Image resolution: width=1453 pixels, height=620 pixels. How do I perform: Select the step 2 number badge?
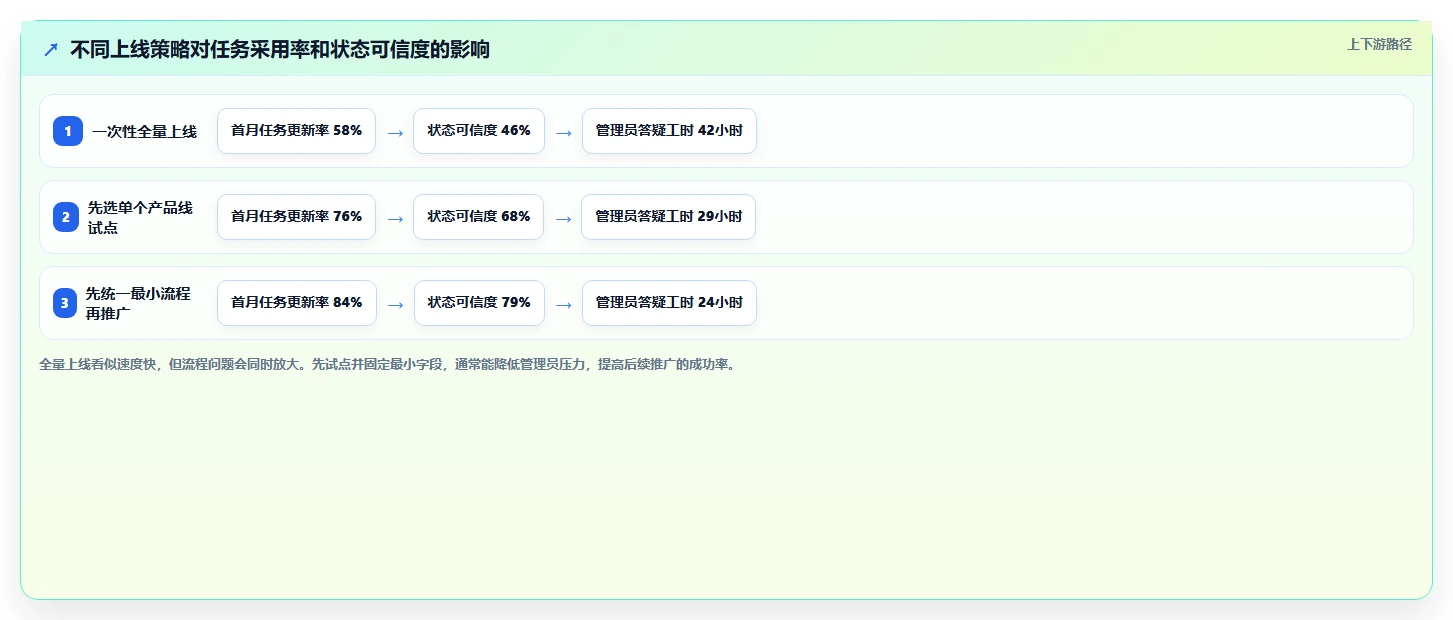[x=66, y=217]
